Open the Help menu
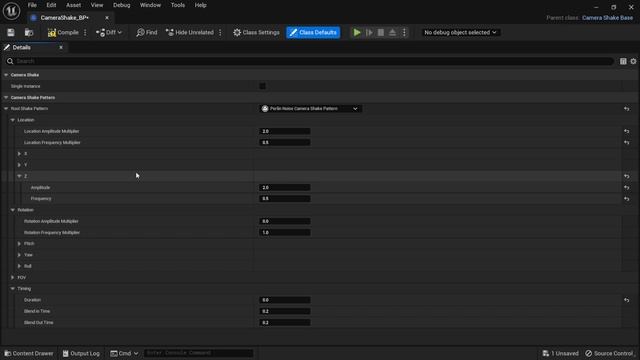The height and width of the screenshot is (360, 640). 200,5
